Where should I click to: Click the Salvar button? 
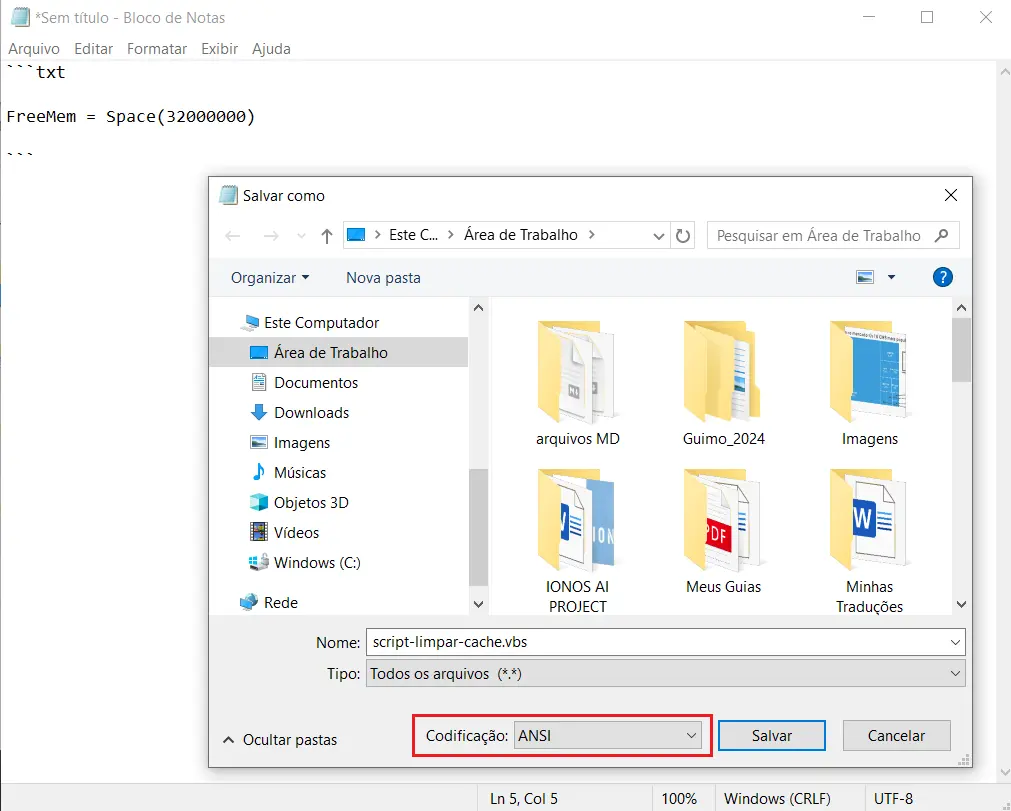point(771,736)
